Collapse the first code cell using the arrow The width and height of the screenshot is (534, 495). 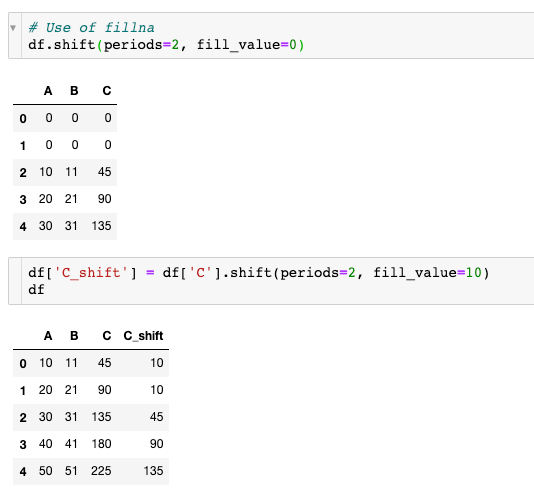pos(13,28)
